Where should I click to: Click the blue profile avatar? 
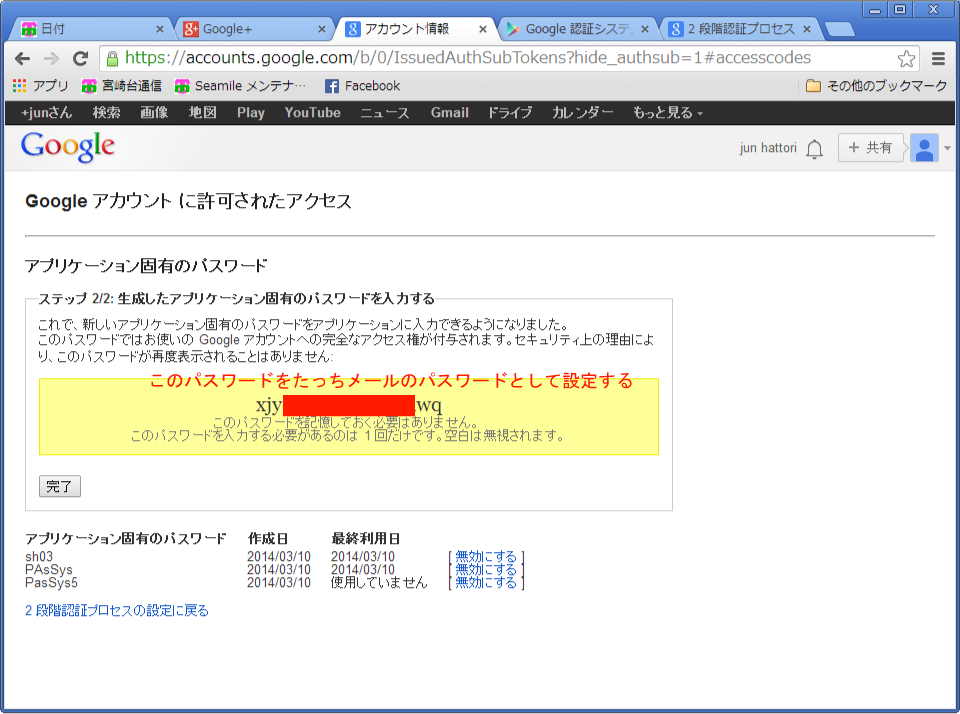pyautogui.click(x=924, y=148)
